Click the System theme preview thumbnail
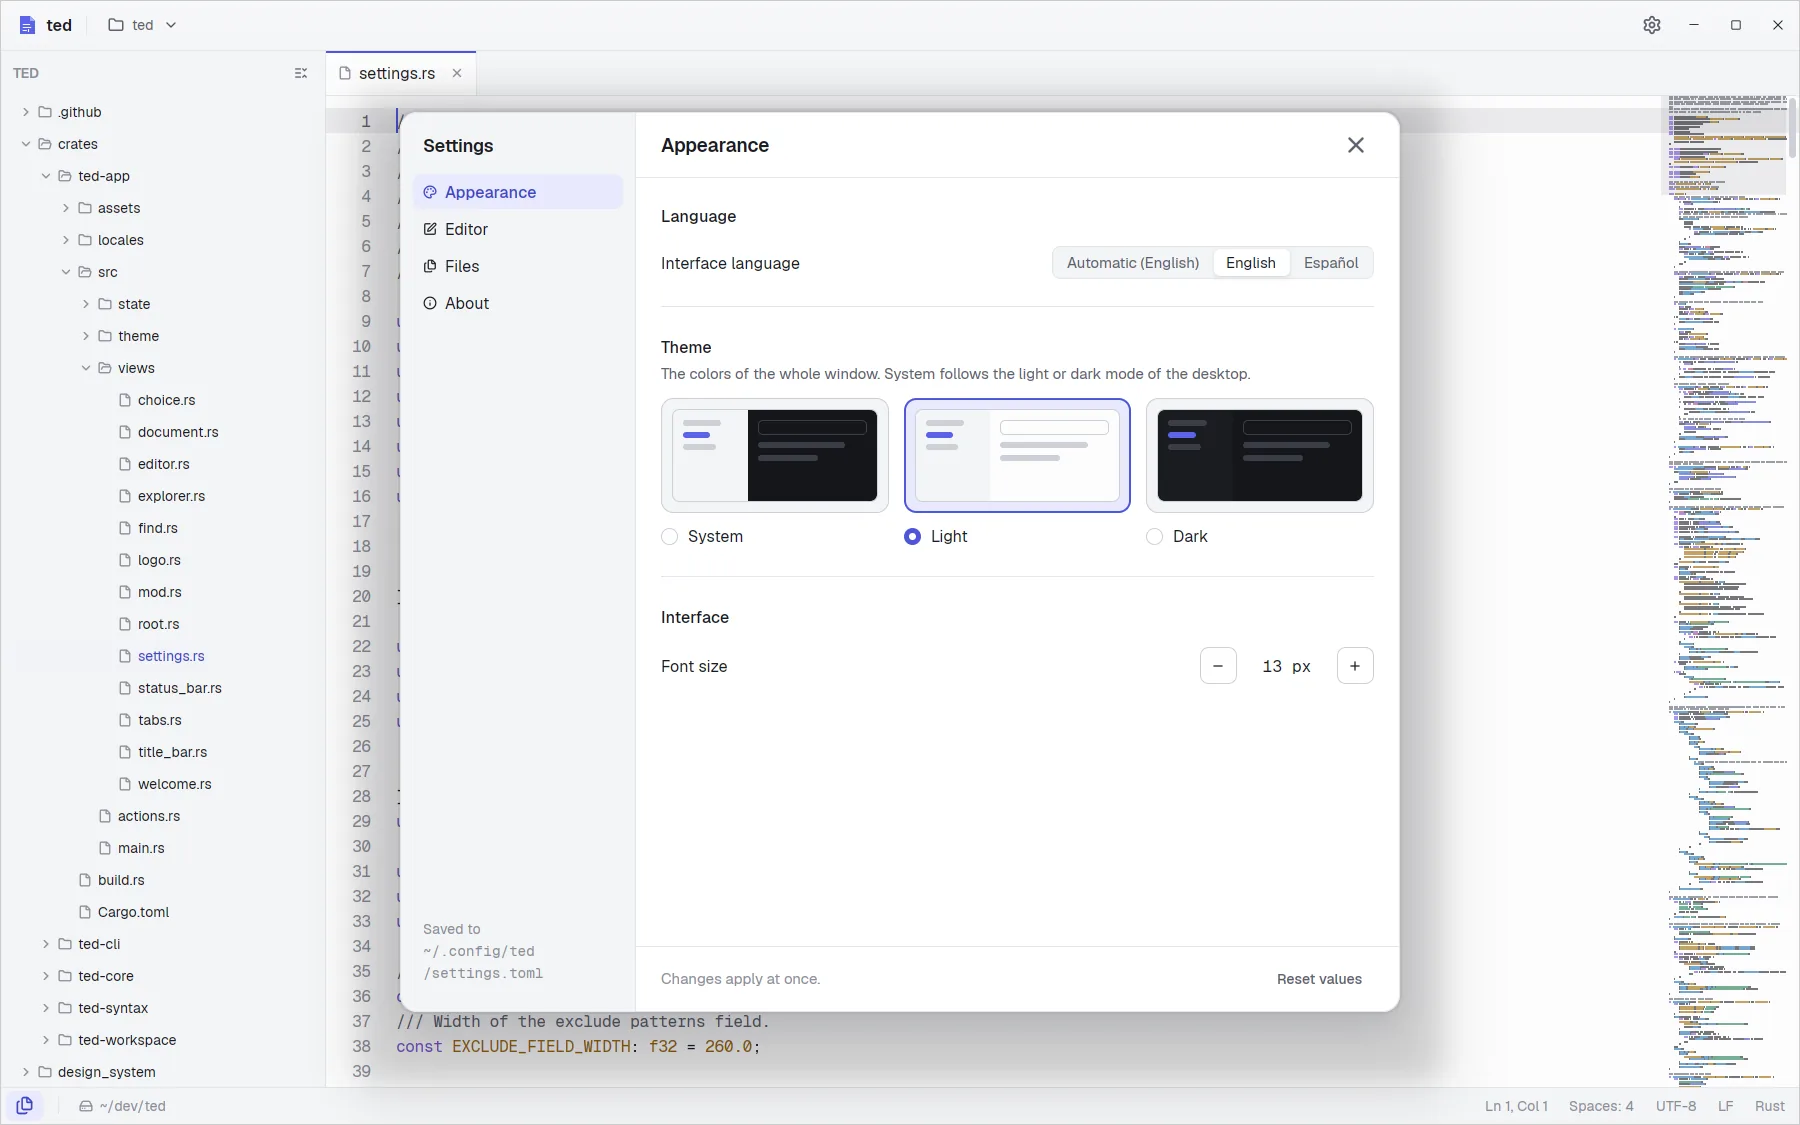The image size is (1800, 1125). [x=775, y=456]
